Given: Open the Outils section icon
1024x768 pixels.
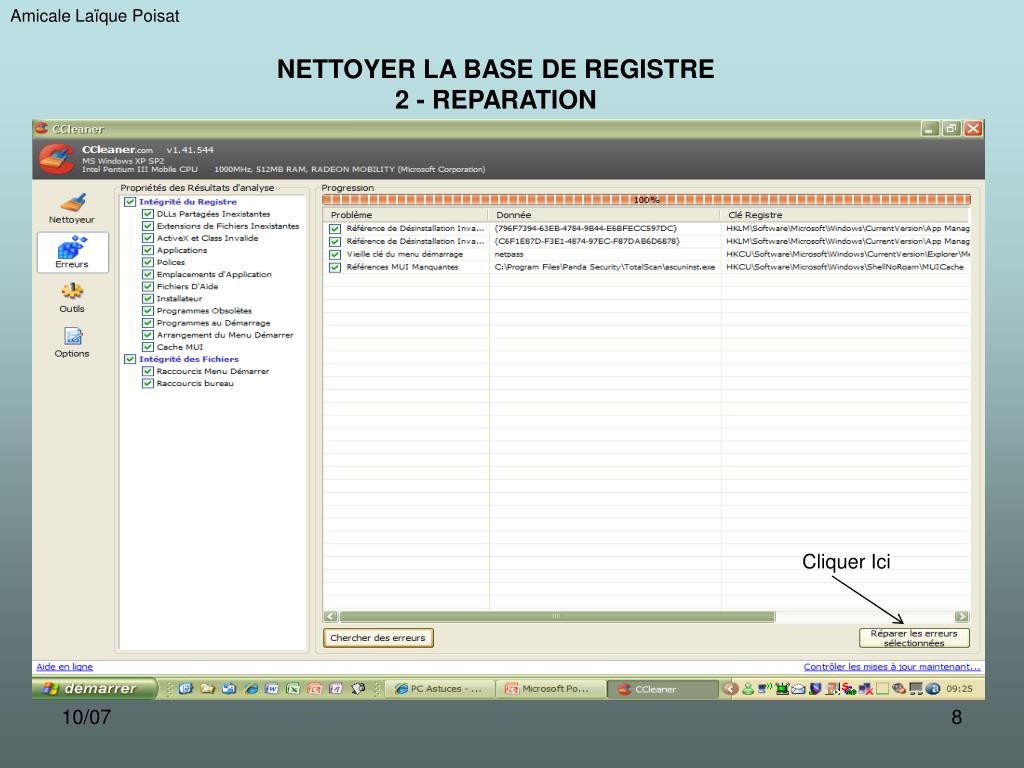Looking at the screenshot, I should point(72,297).
